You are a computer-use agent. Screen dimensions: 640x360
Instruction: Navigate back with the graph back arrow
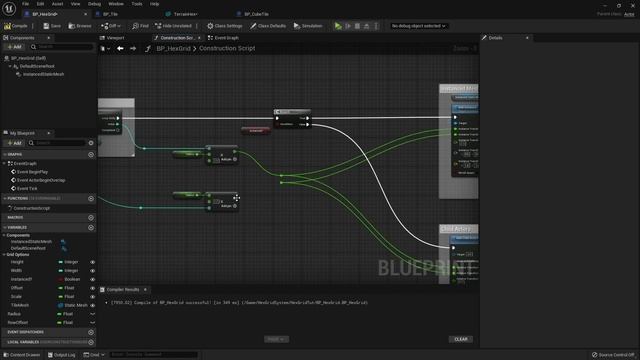click(120, 48)
